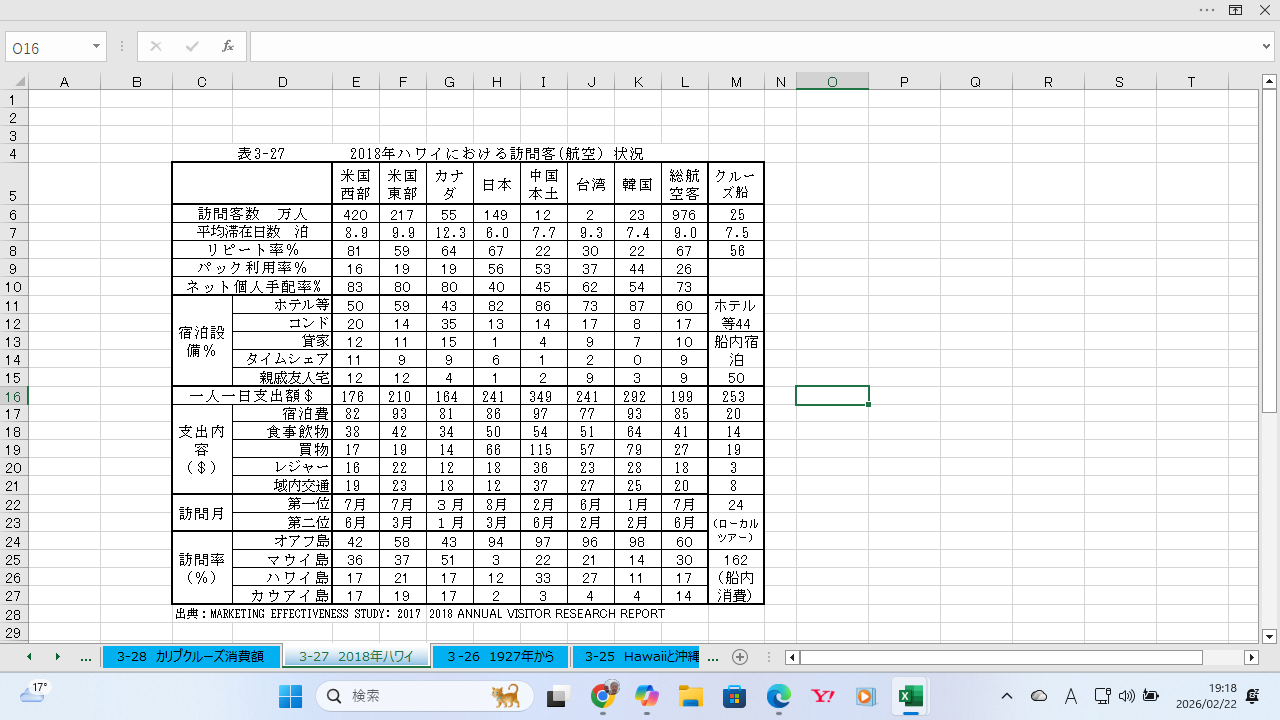Open File Explorer folder icon
Screen dimensions: 1280x720
pyautogui.click(x=691, y=696)
